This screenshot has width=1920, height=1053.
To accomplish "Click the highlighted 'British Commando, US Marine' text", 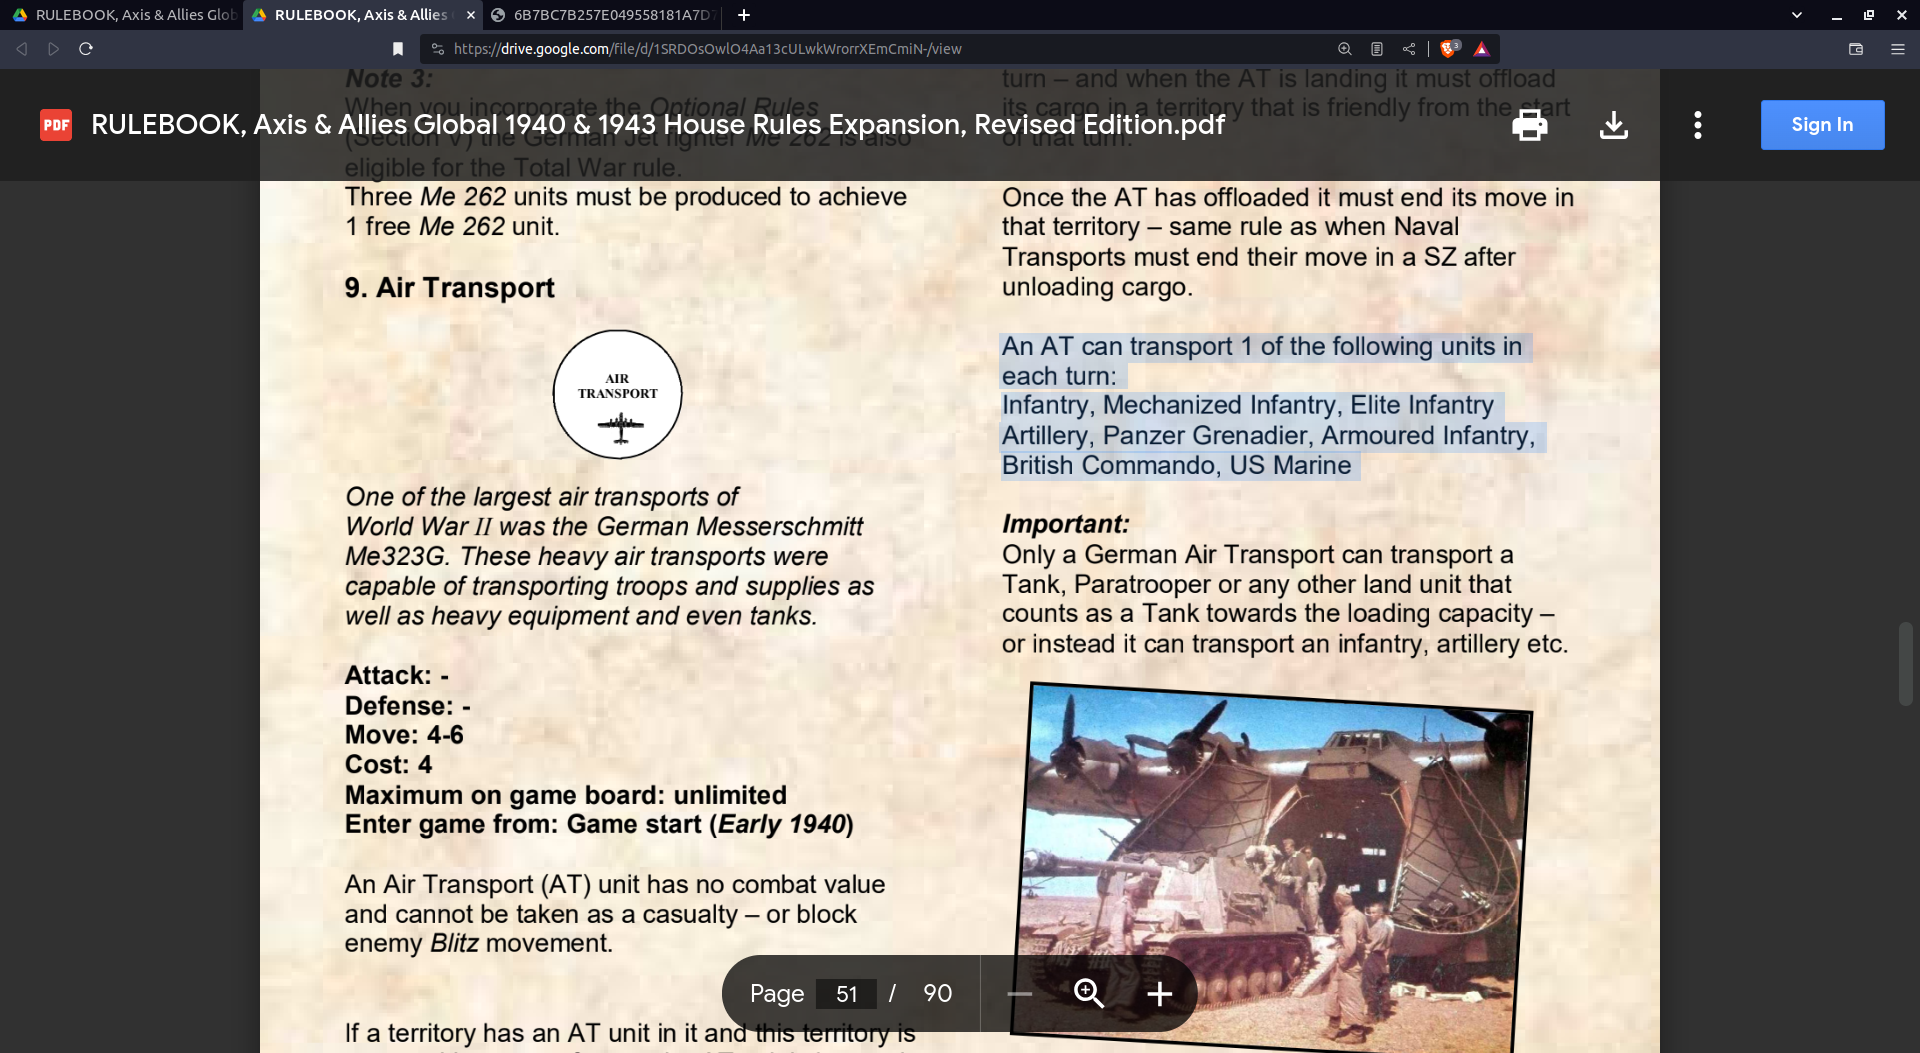I will (x=1176, y=466).
